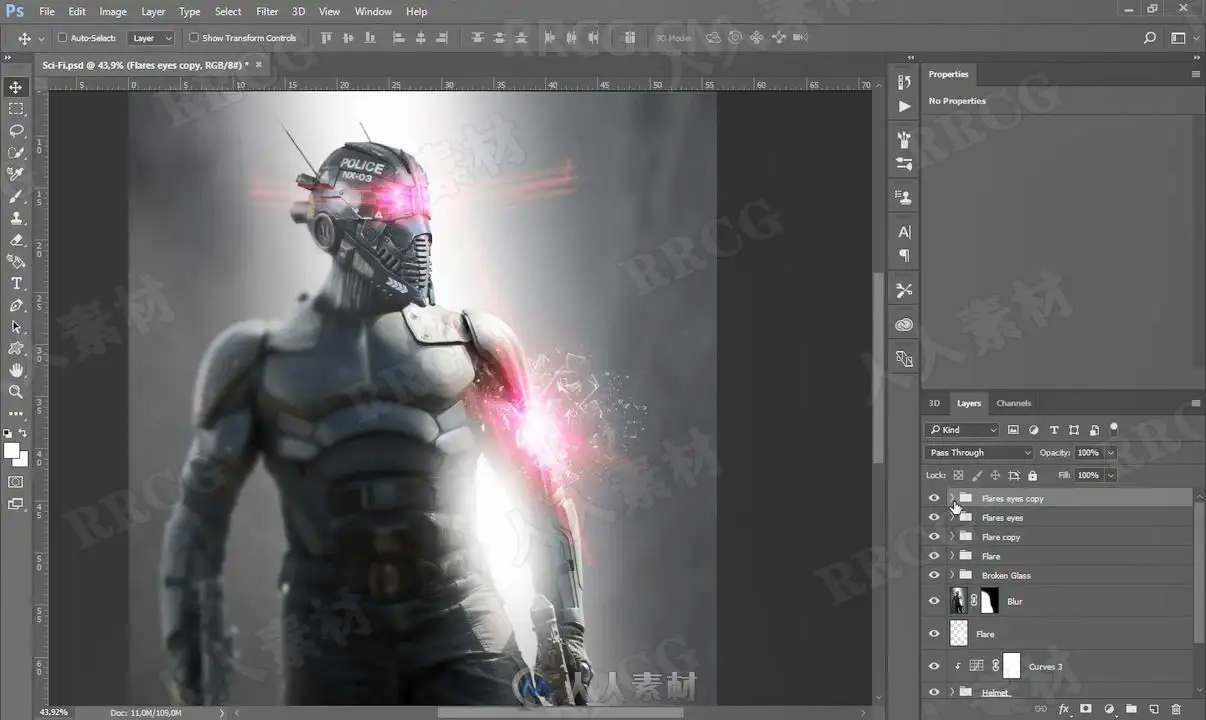The height and width of the screenshot is (720, 1206).
Task: Select the Eraser tool
Action: 16,240
